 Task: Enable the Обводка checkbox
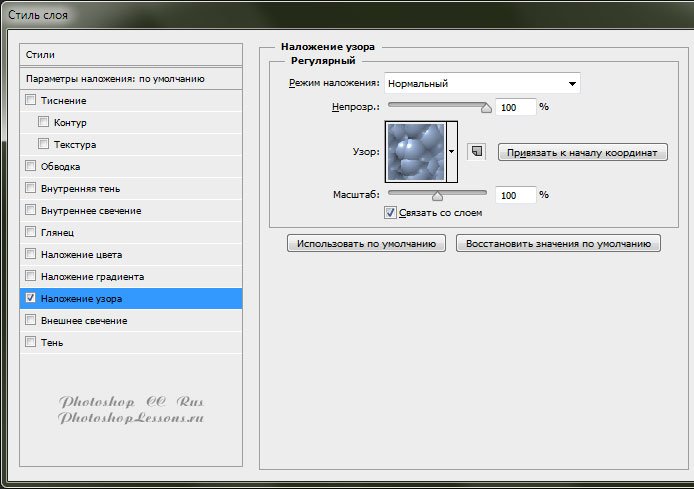tap(30, 166)
